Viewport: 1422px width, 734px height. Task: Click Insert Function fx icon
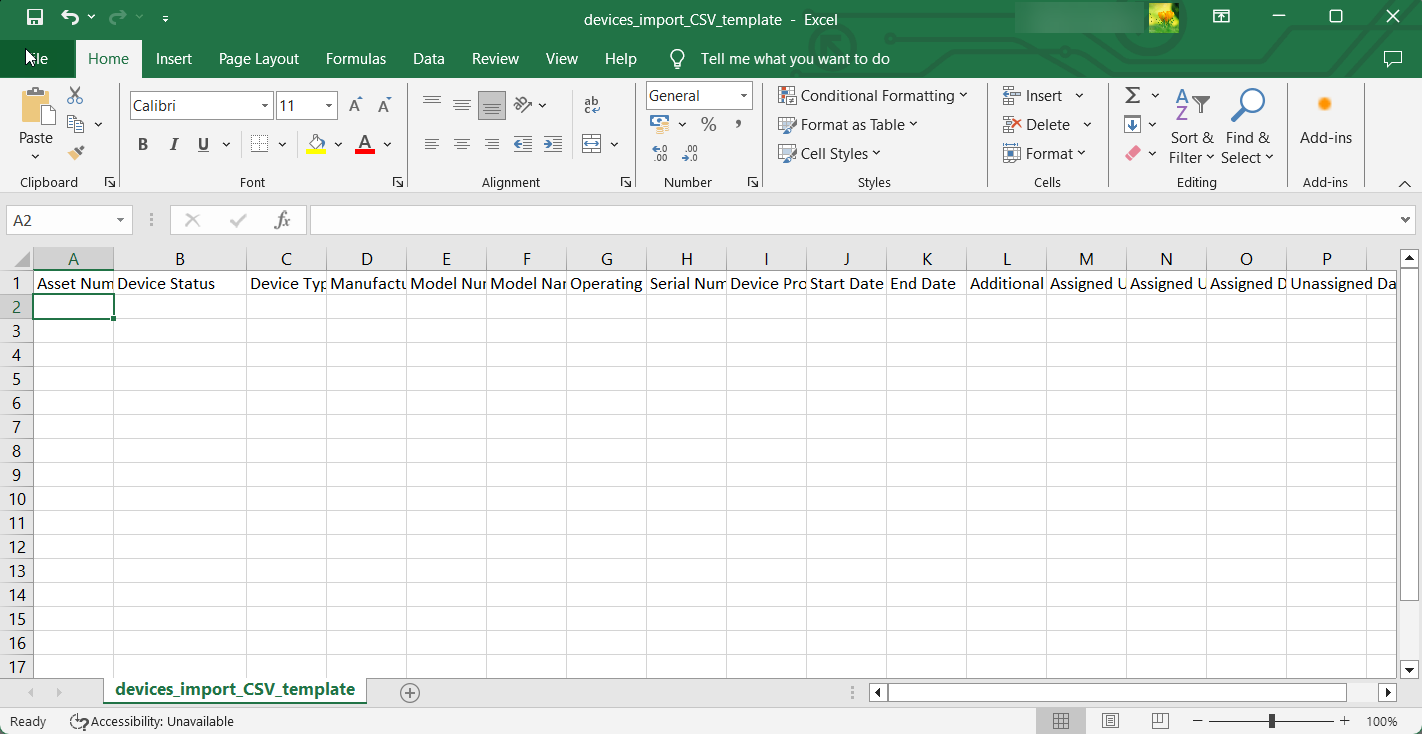(x=283, y=220)
